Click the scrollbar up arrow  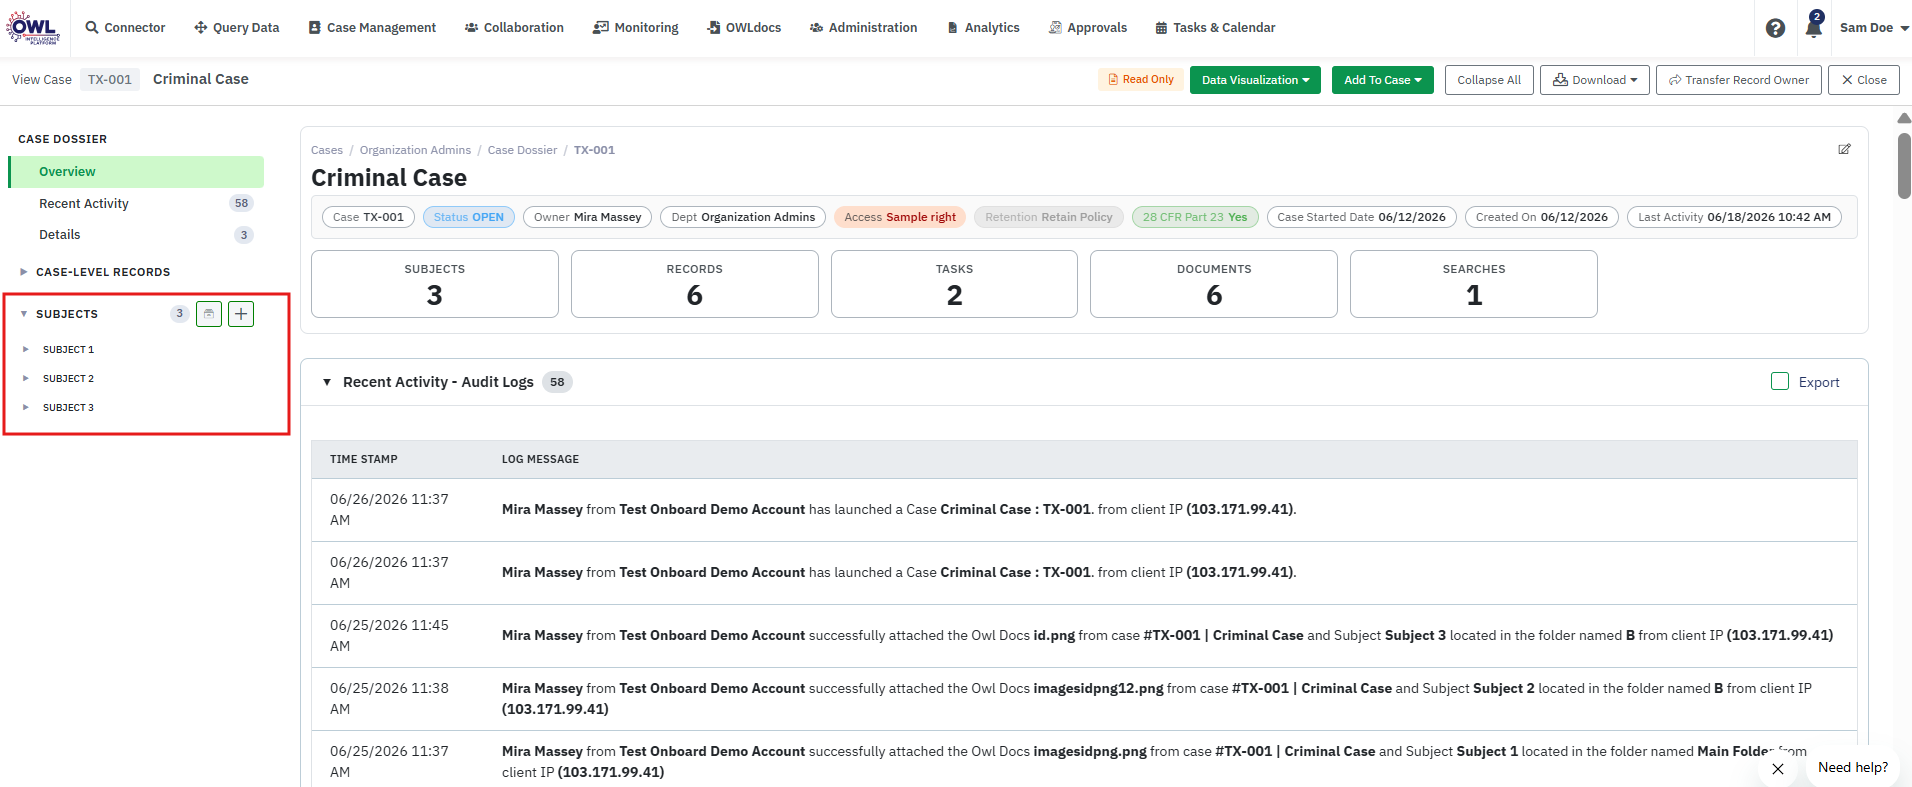pos(1904,118)
